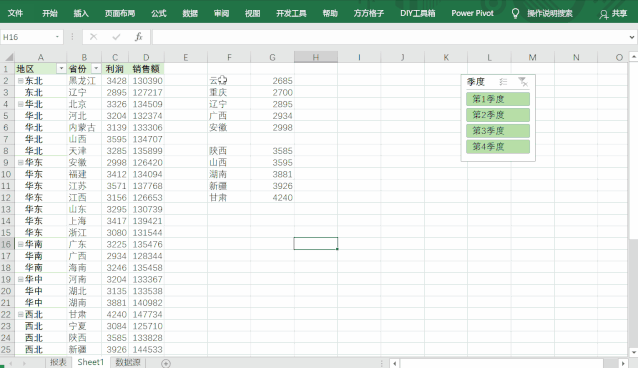Collapse the 华东 group in row 9
This screenshot has height=368, width=638.
pyautogui.click(x=20, y=162)
